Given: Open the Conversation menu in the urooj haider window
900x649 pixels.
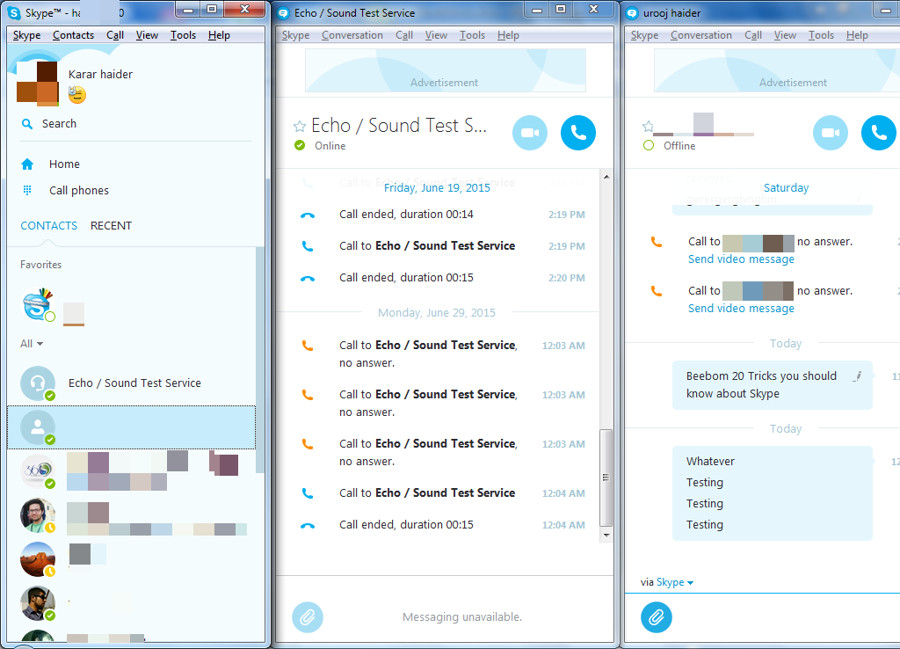Looking at the screenshot, I should point(701,35).
